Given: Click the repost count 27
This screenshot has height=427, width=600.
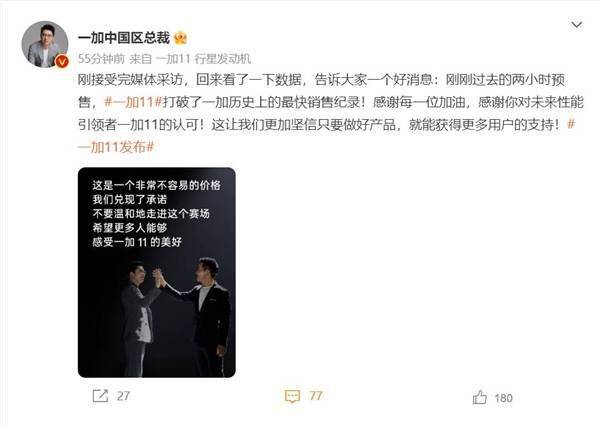Looking at the screenshot, I should tap(123, 396).
